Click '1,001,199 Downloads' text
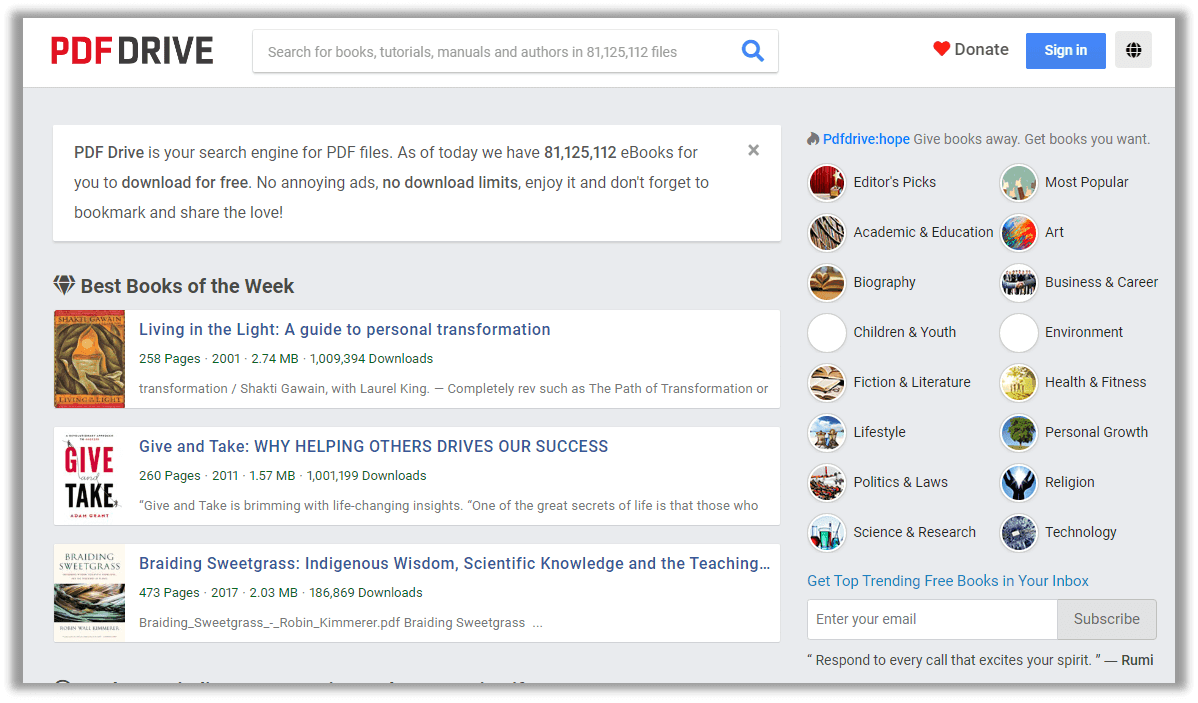 [x=367, y=475]
